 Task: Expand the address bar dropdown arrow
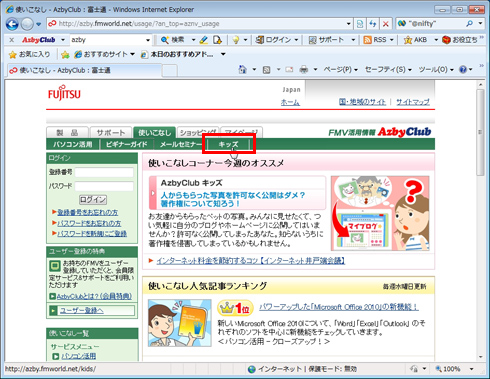[348, 24]
